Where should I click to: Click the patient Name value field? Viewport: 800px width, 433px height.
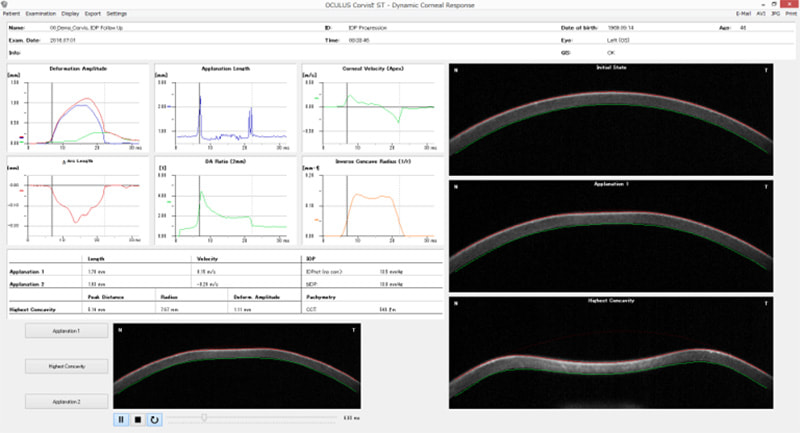(x=86, y=28)
